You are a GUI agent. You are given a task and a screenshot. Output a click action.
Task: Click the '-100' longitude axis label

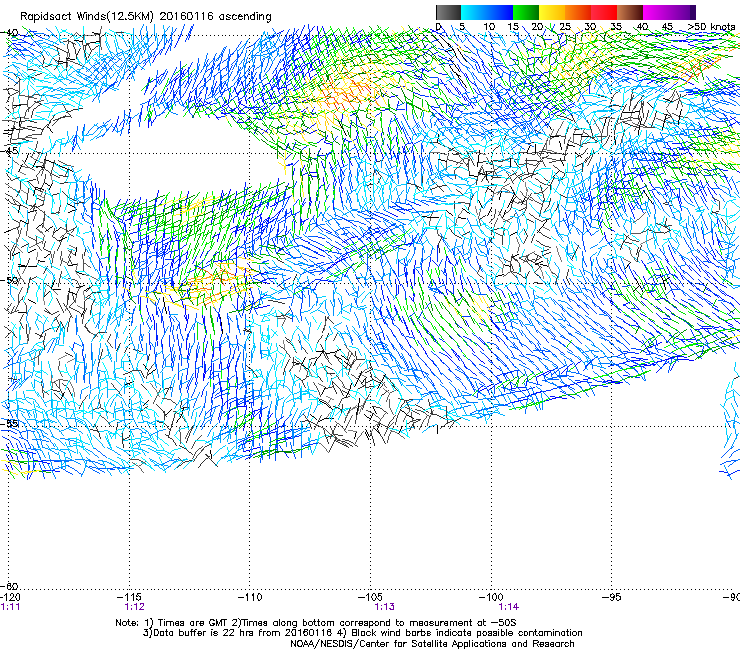pyautogui.click(x=491, y=597)
